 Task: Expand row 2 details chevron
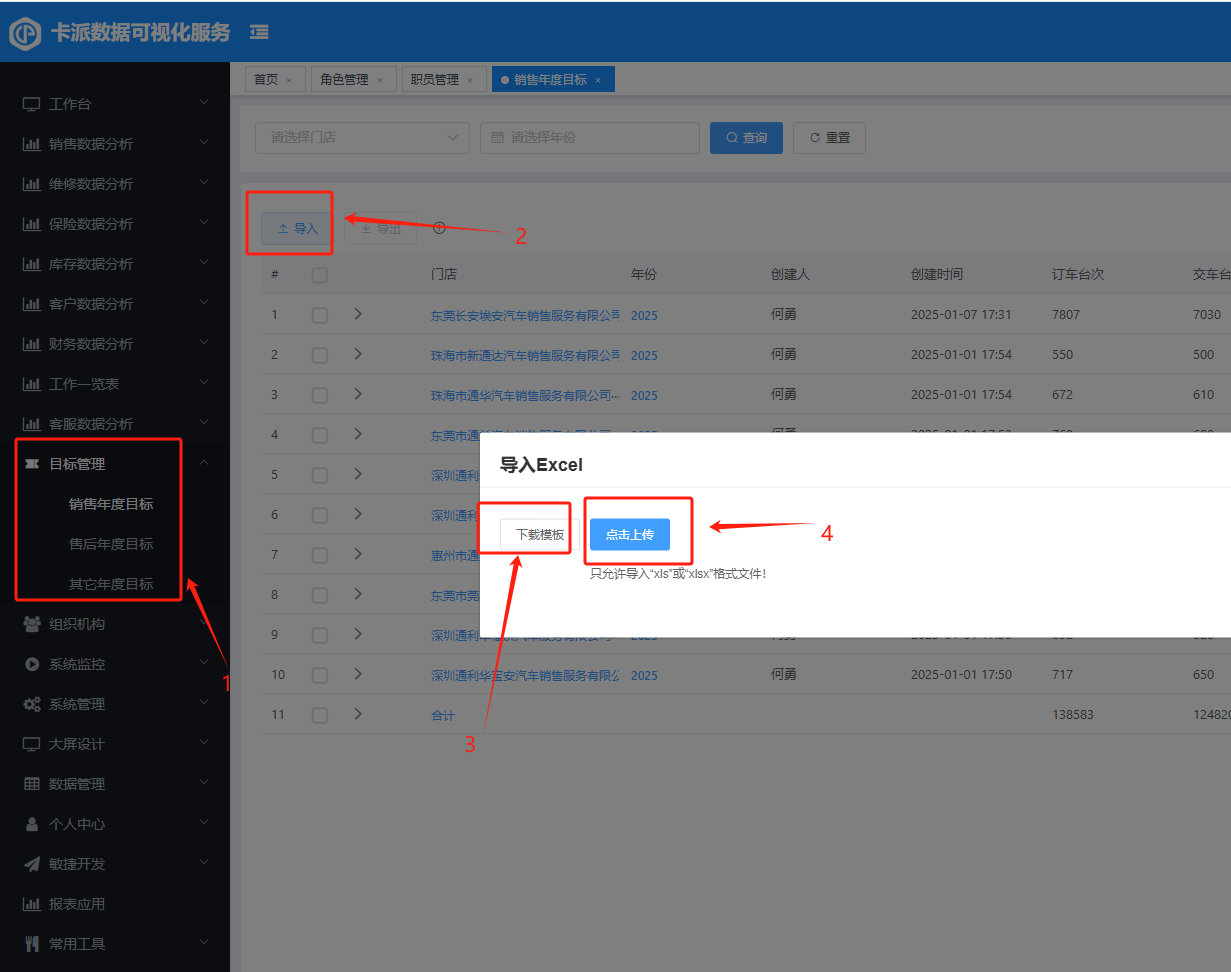[x=358, y=354]
